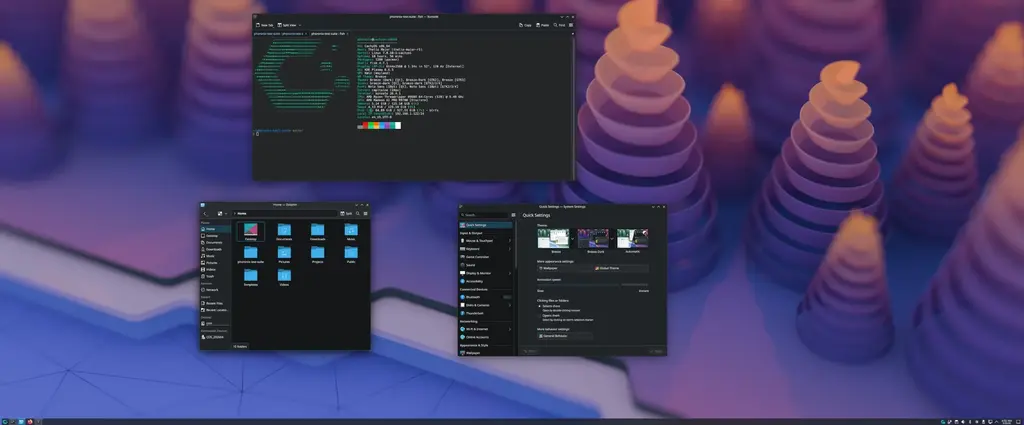Viewport: 1024px width, 425px height.
Task: Select Pictures in Dolphin Places sidebar
Action: pos(215,263)
